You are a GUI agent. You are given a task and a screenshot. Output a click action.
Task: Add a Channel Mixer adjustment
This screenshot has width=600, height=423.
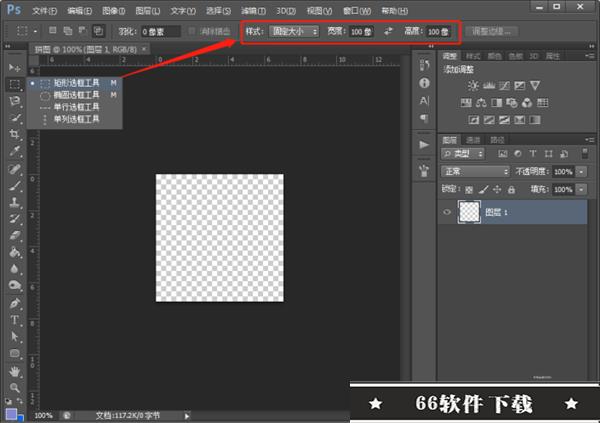click(527, 103)
